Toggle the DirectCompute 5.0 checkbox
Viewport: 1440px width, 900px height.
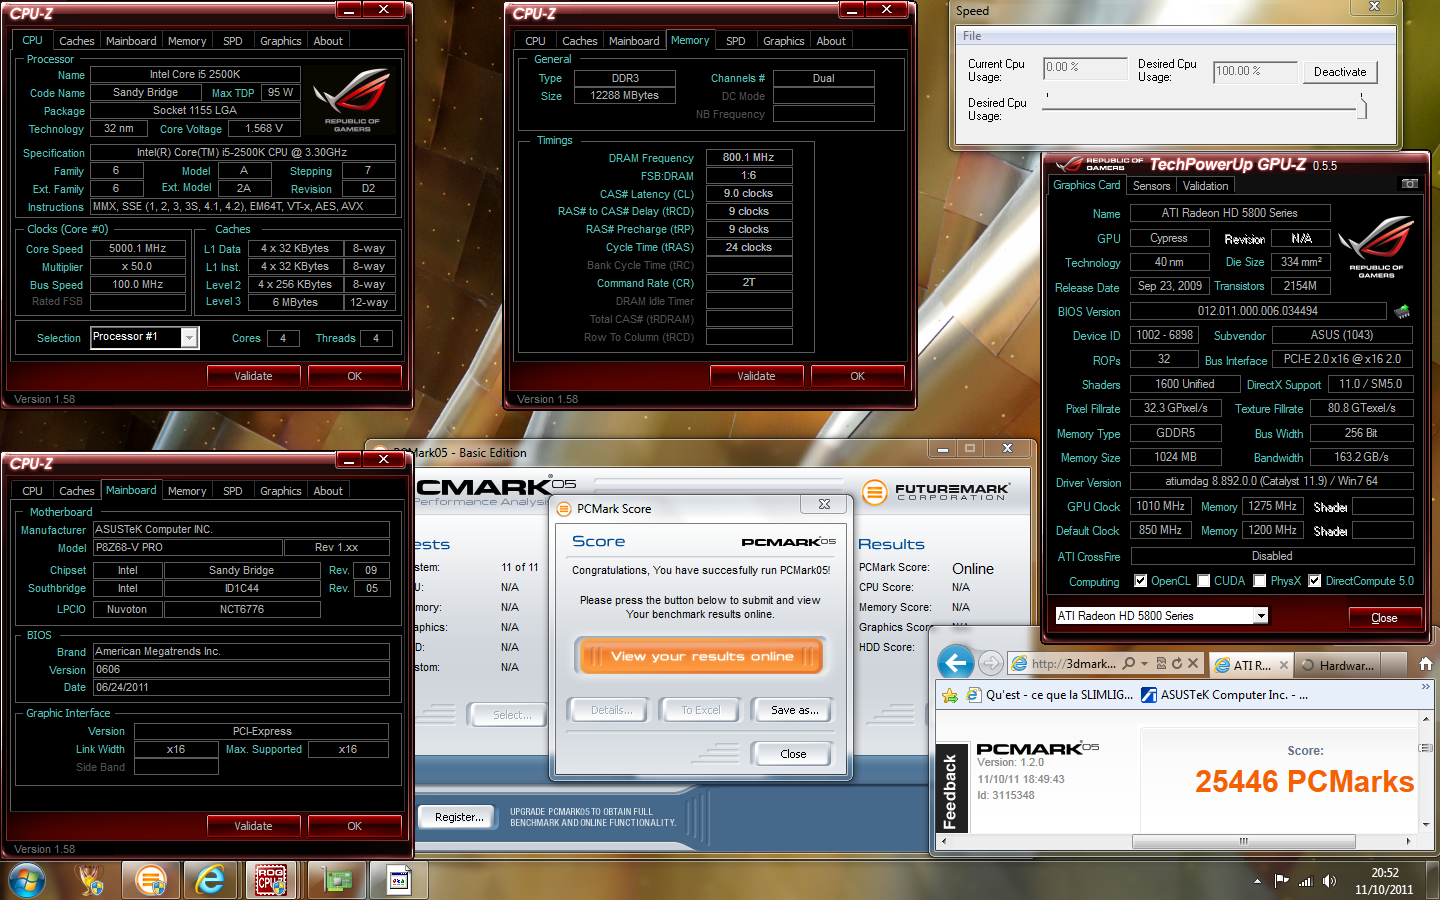point(1315,581)
